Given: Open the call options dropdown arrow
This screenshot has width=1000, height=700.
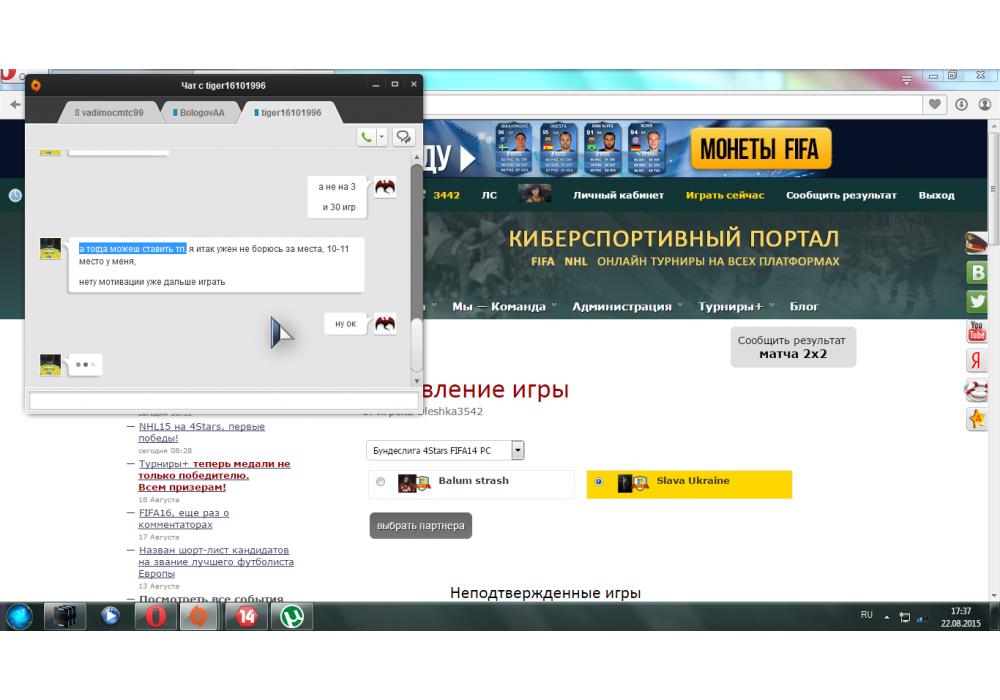Looking at the screenshot, I should coord(381,137).
